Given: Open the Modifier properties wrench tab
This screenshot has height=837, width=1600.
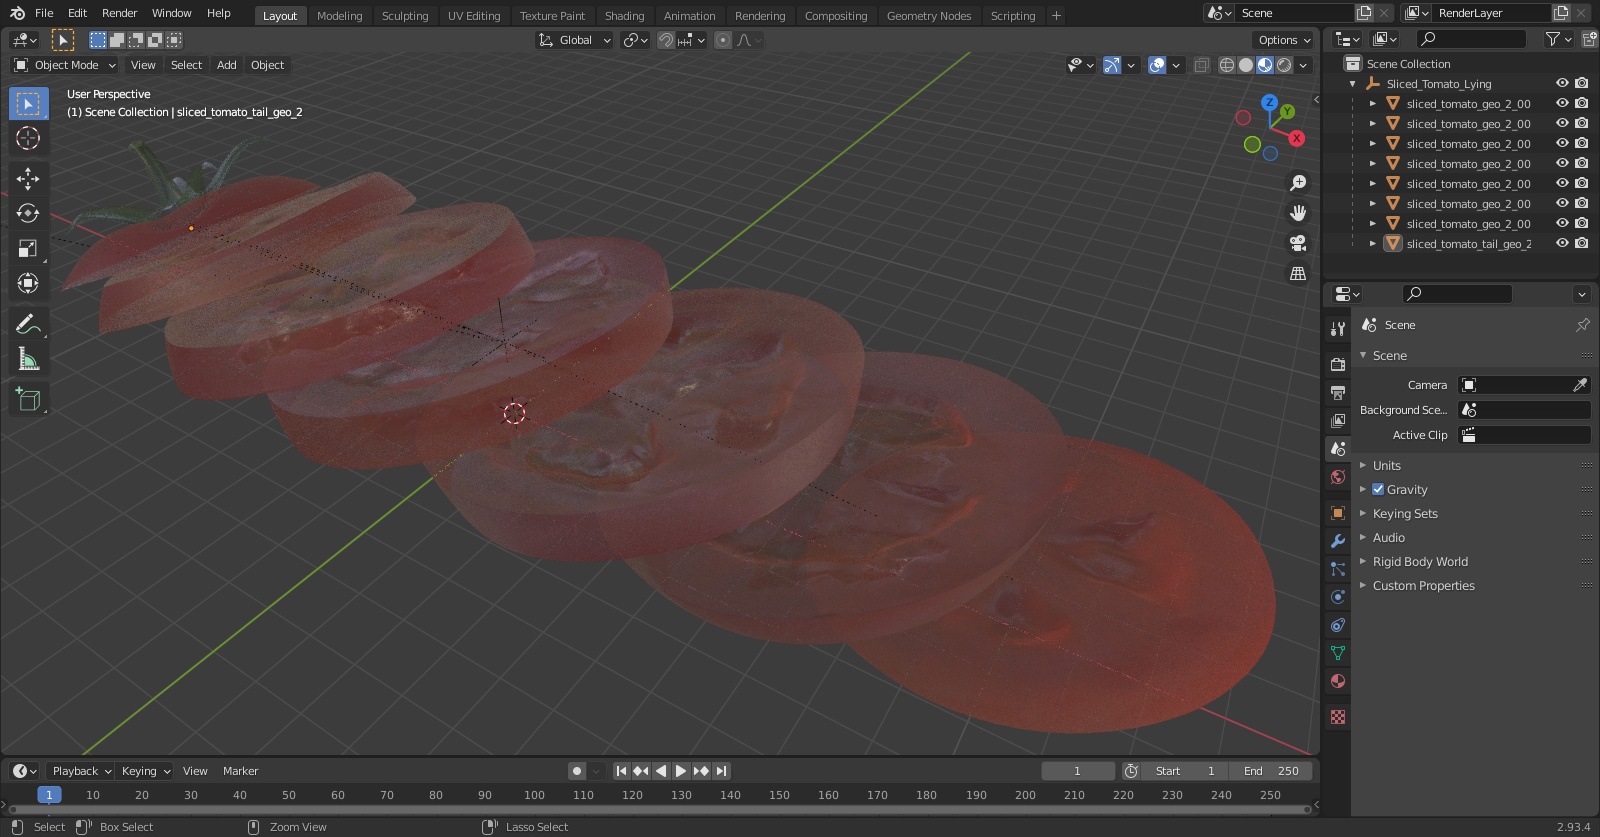Looking at the screenshot, I should click(1338, 541).
